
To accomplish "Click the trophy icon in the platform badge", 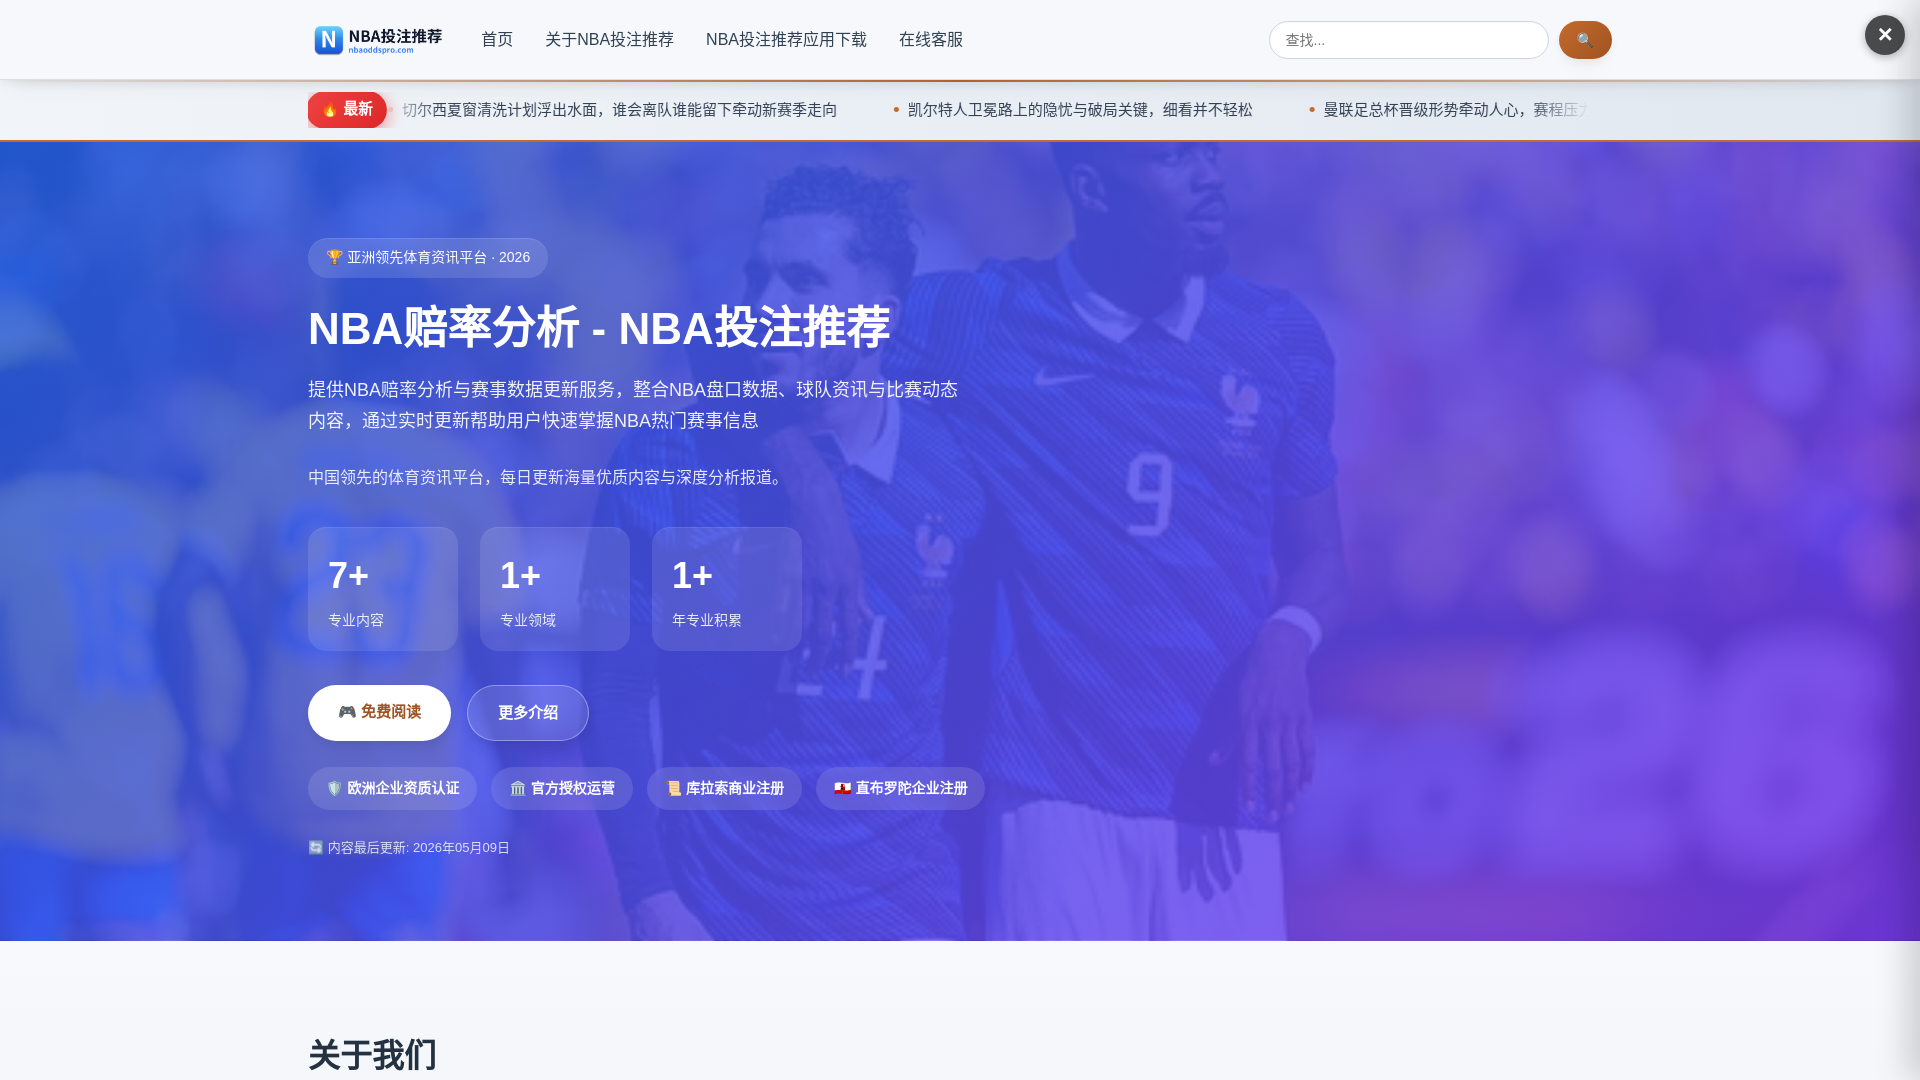I will 334,258.
